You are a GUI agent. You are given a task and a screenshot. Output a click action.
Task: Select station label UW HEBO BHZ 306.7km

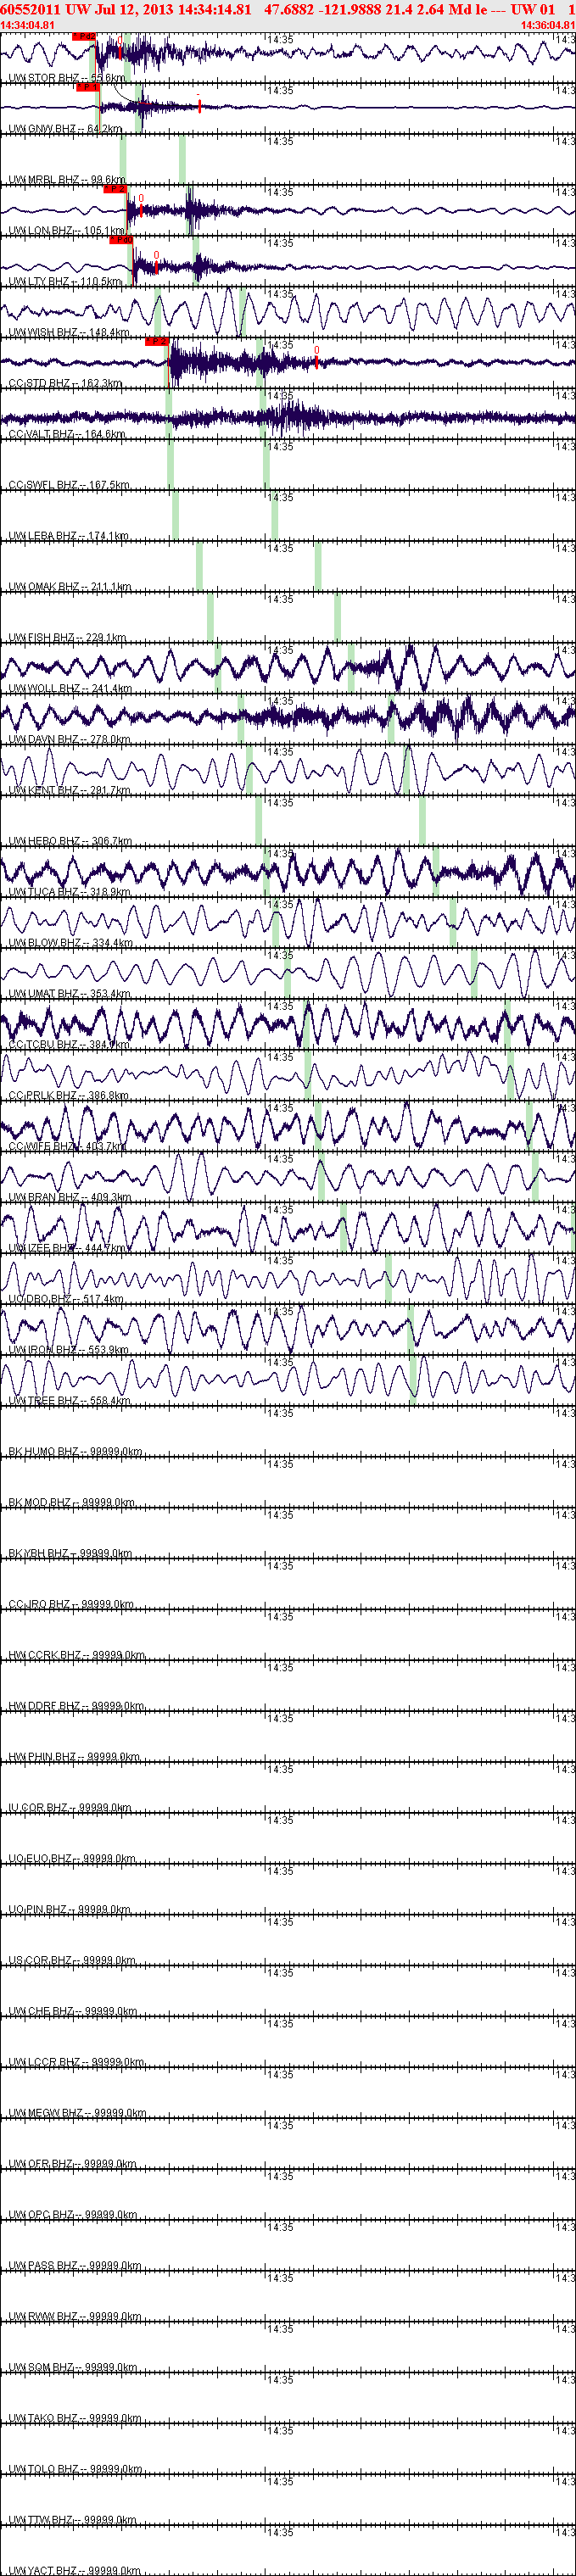(70, 842)
